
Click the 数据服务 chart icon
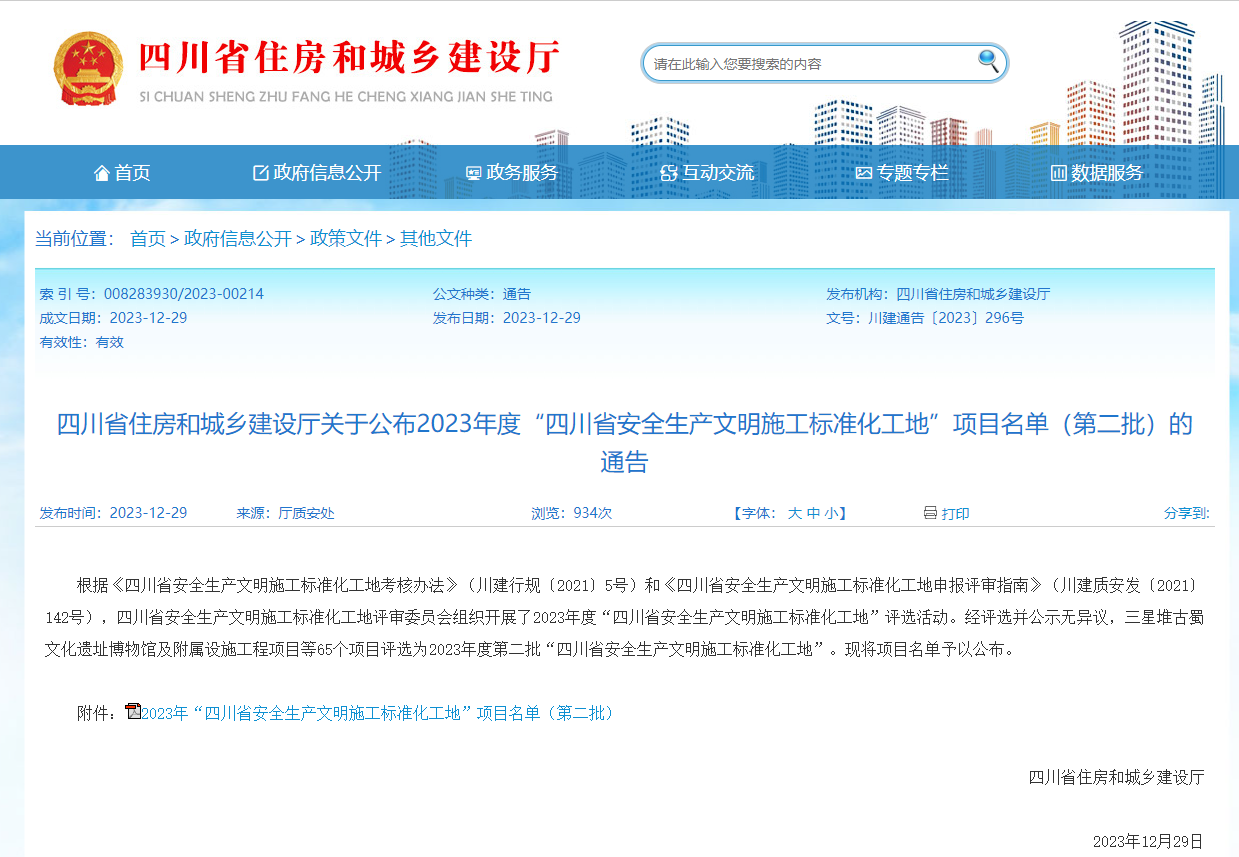point(1058,173)
